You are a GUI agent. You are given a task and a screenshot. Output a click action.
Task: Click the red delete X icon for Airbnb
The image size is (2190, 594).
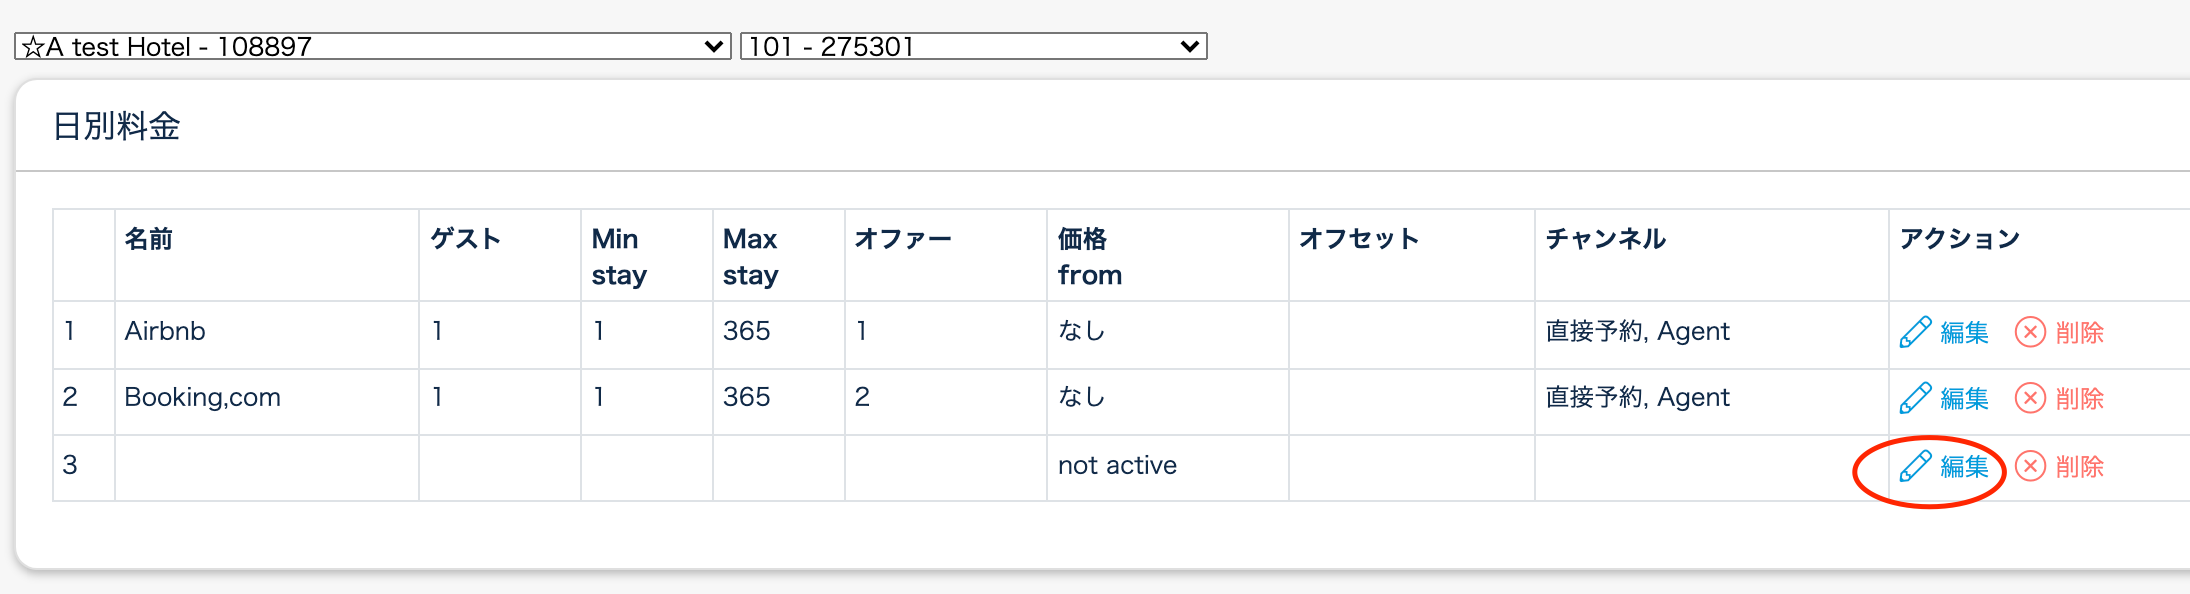[x=2030, y=332]
